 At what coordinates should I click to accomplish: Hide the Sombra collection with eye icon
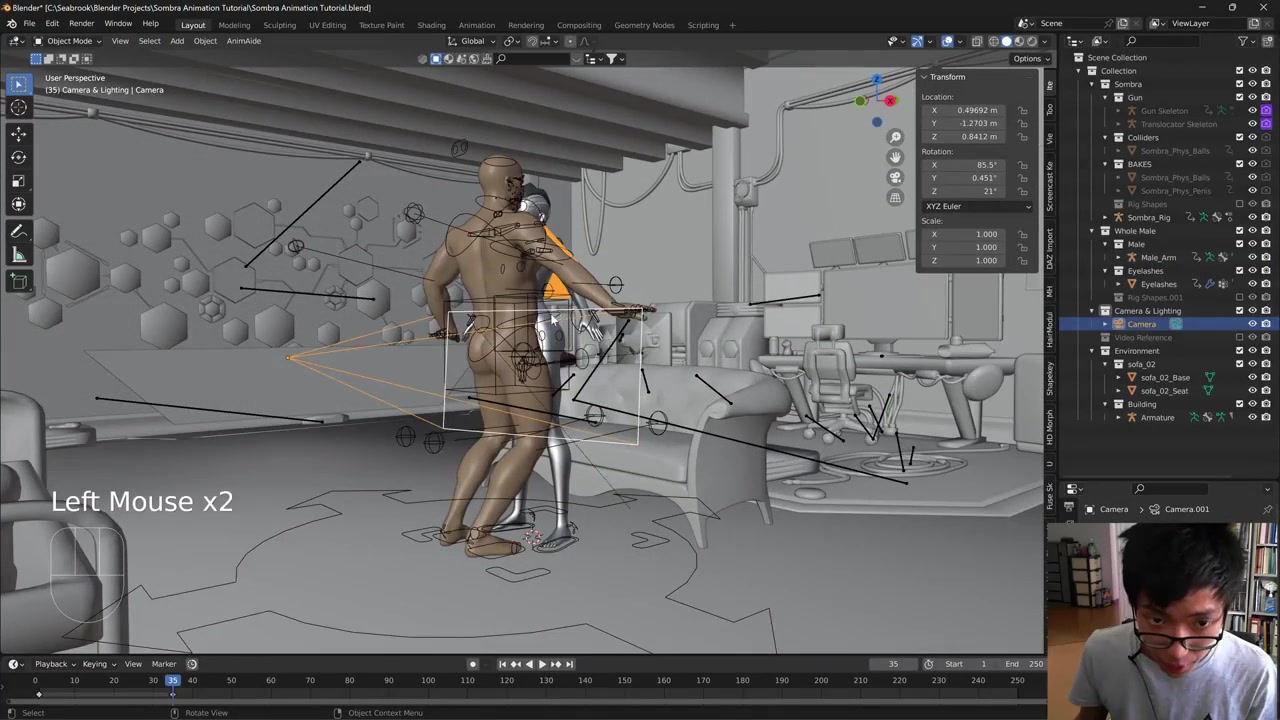pyautogui.click(x=1252, y=84)
